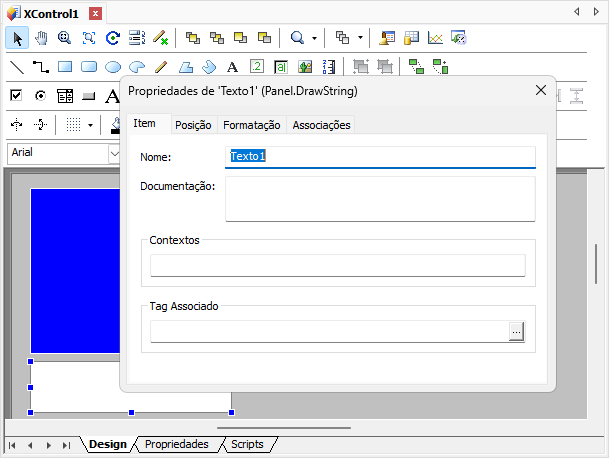Insert a checkbox control from toolbar
This screenshot has width=609, height=458.
[x=17, y=96]
